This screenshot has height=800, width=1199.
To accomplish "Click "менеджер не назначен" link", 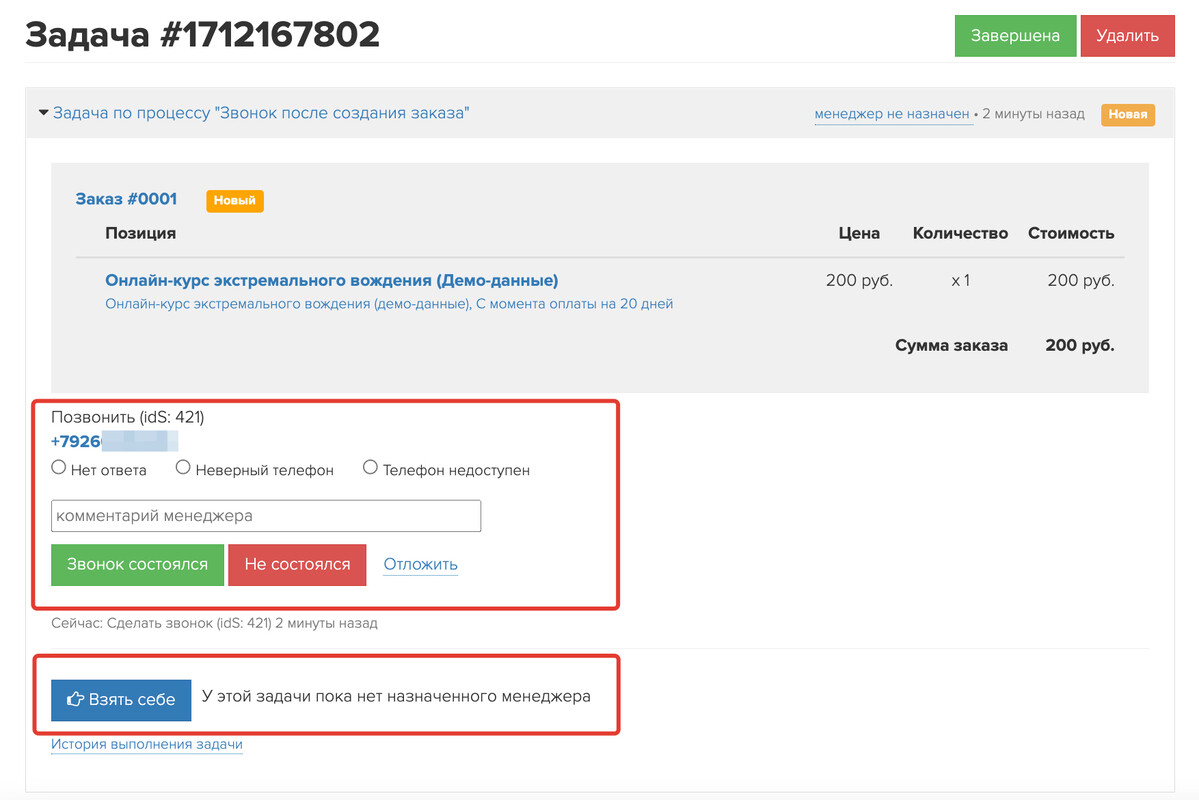I will (x=892, y=114).
